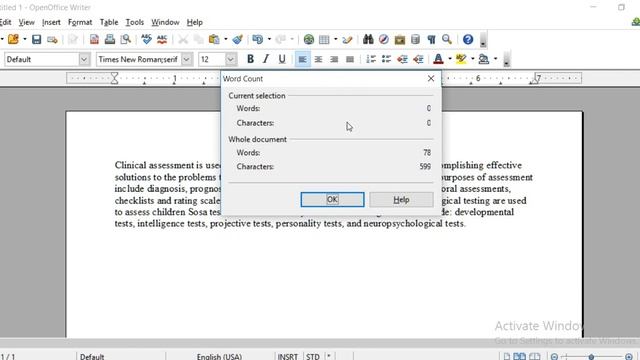Close the Word Count dialog
The height and width of the screenshot is (360, 640).
pyautogui.click(x=431, y=78)
